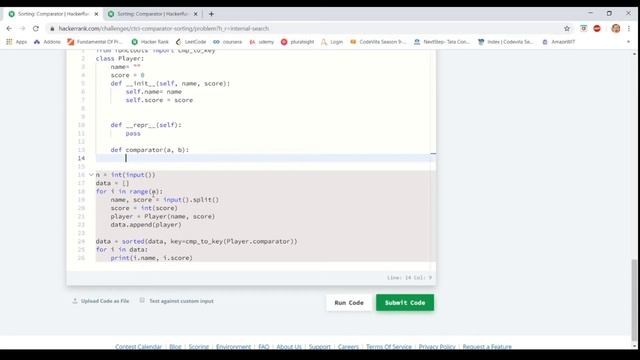Open the Chrome profile avatar
Viewport: 640px width, 360px height.
616,29
